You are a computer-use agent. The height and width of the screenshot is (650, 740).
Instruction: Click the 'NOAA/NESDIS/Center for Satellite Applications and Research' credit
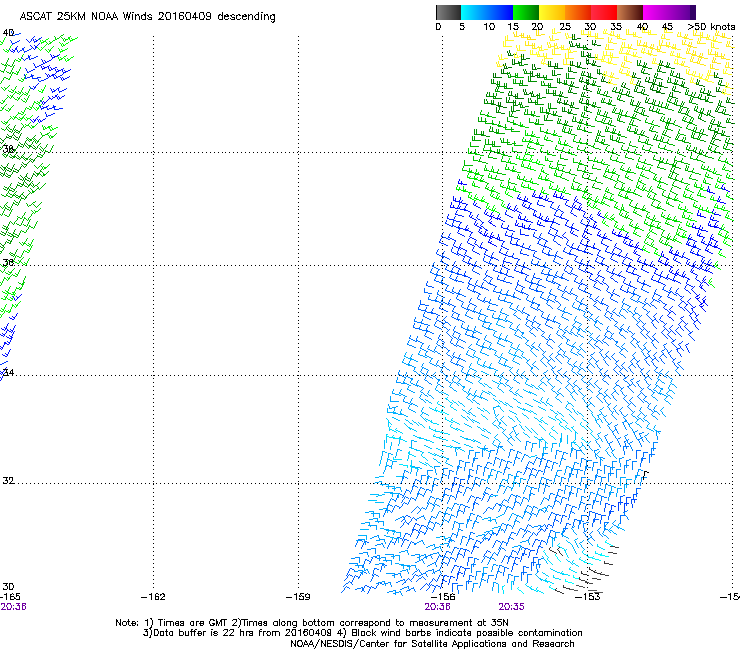coord(432,644)
